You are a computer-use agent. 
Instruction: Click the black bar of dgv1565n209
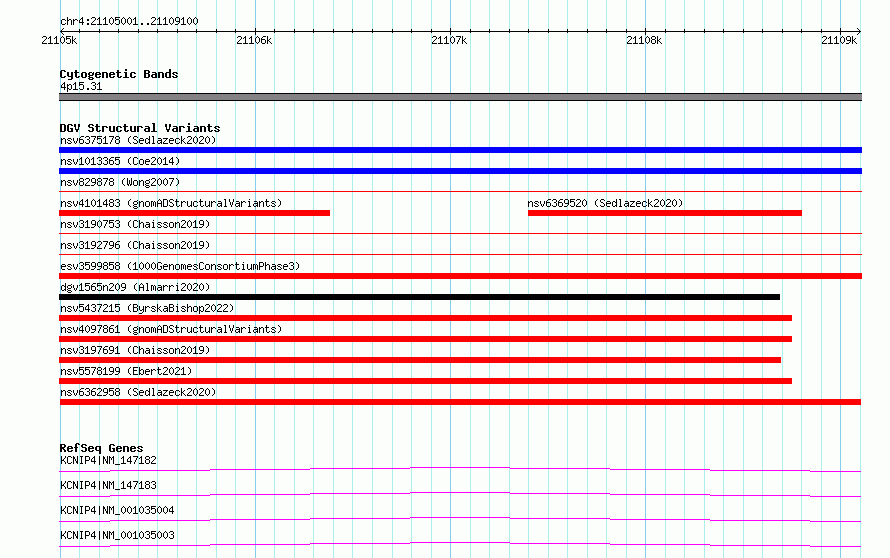coord(419,297)
